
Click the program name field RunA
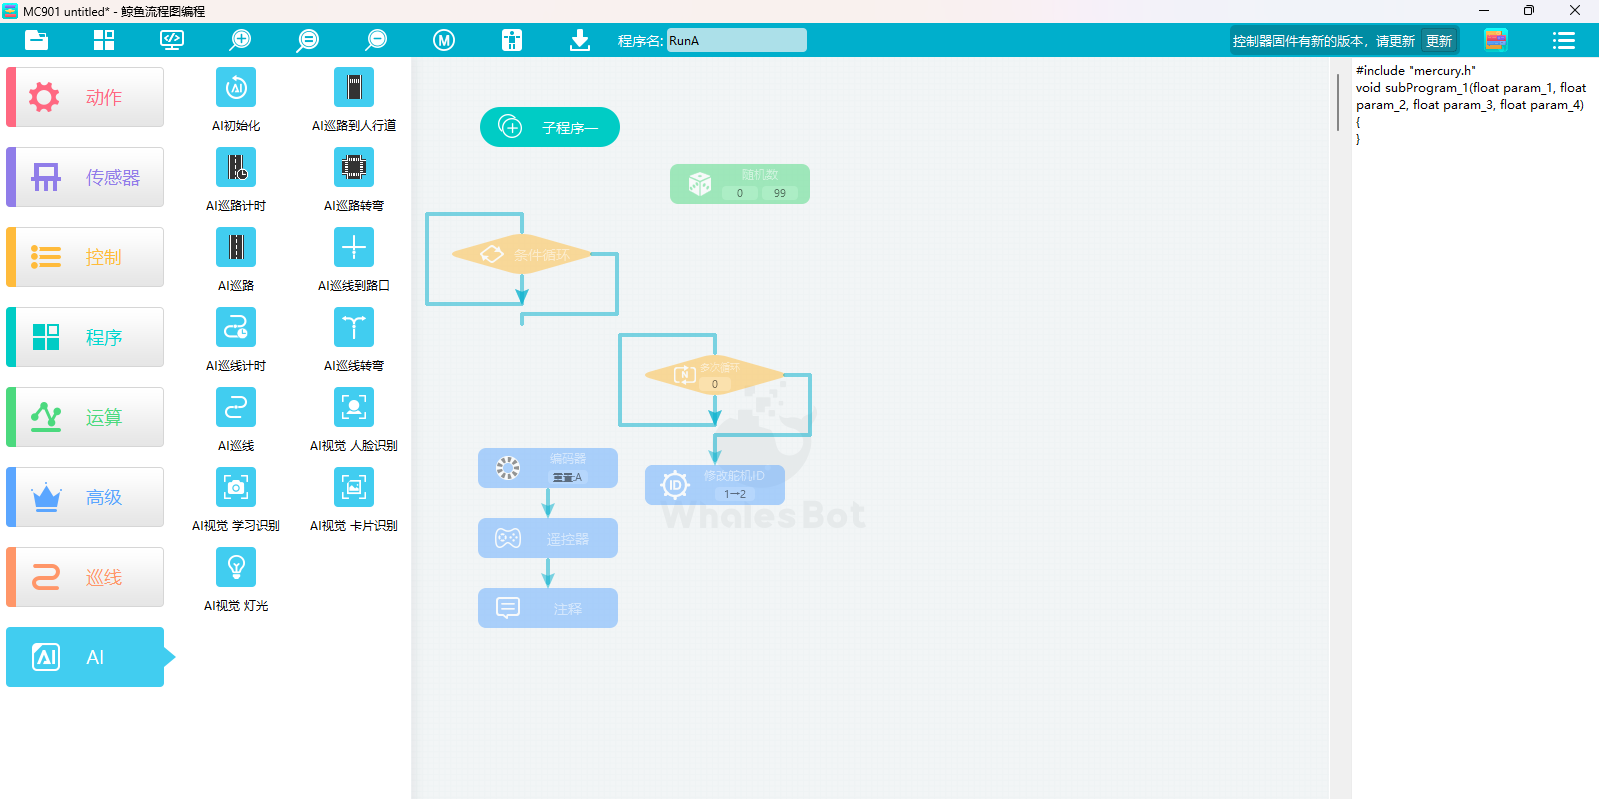[x=736, y=40]
